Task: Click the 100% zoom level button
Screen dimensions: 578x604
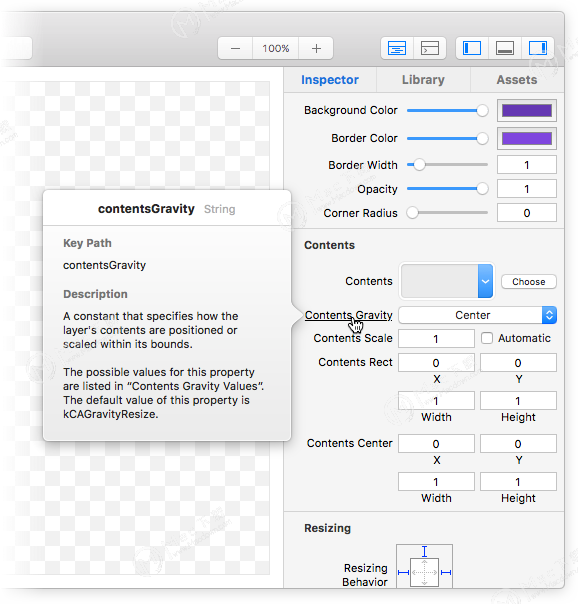Action: point(275,49)
